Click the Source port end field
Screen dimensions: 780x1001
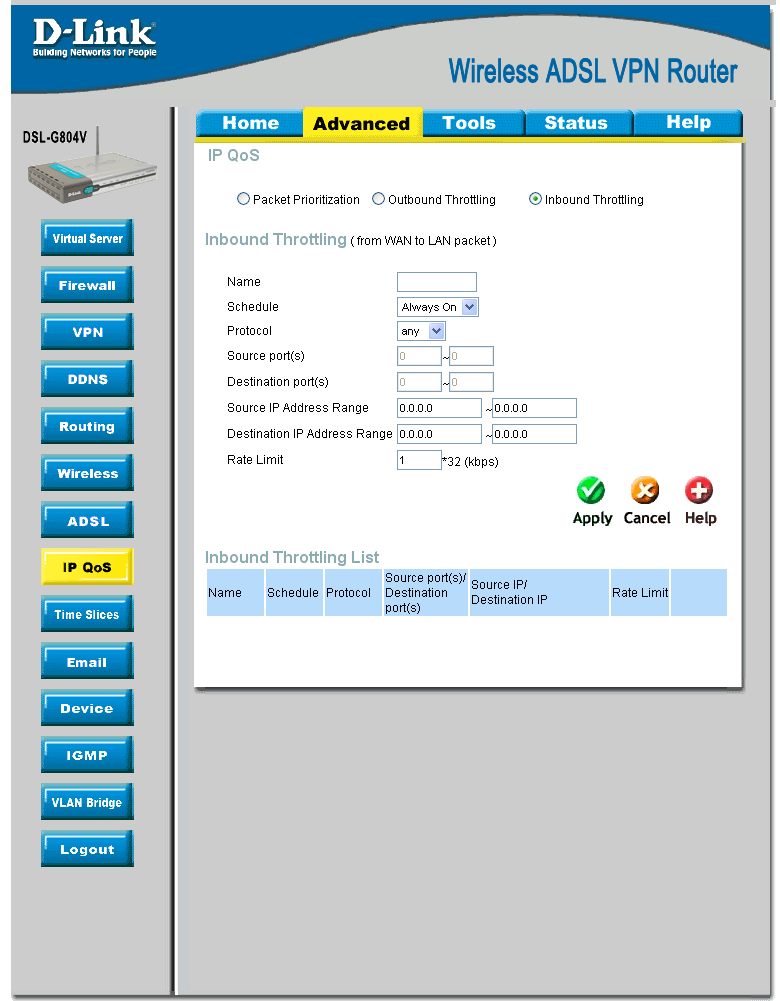pyautogui.click(x=471, y=356)
